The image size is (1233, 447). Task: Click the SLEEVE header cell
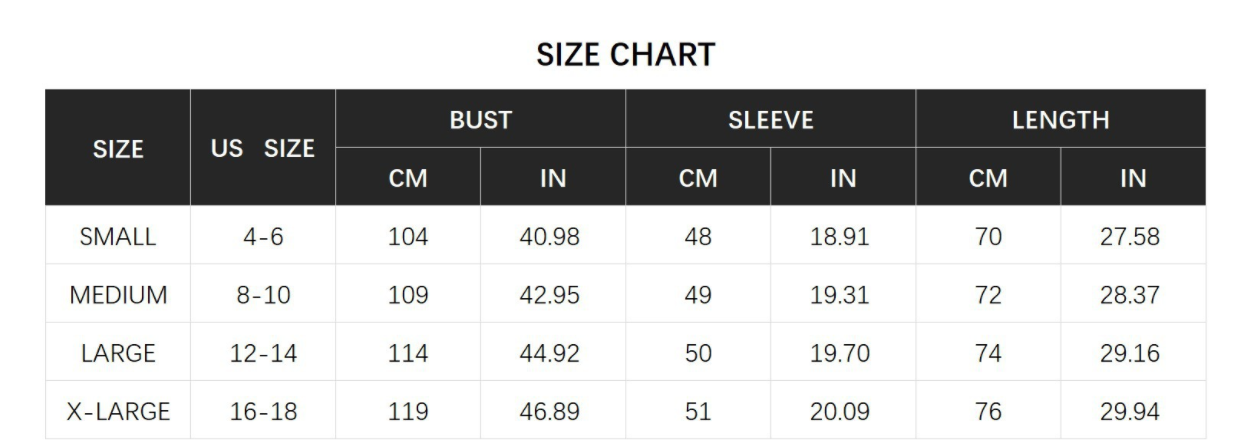pos(770,120)
